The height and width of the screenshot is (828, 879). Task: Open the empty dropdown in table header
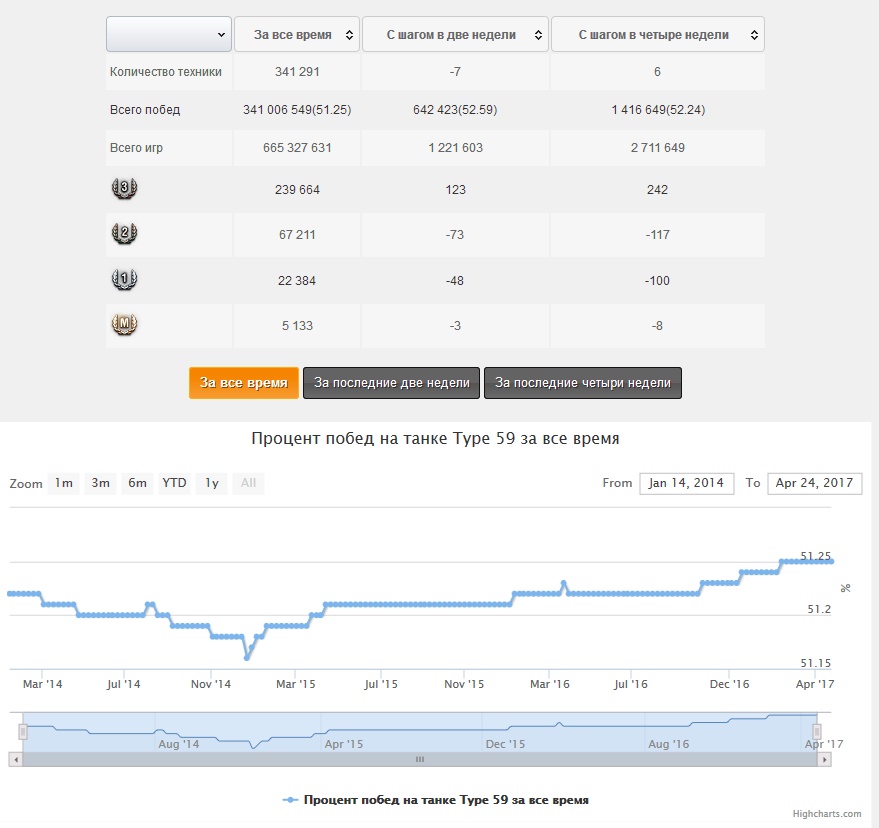click(169, 34)
